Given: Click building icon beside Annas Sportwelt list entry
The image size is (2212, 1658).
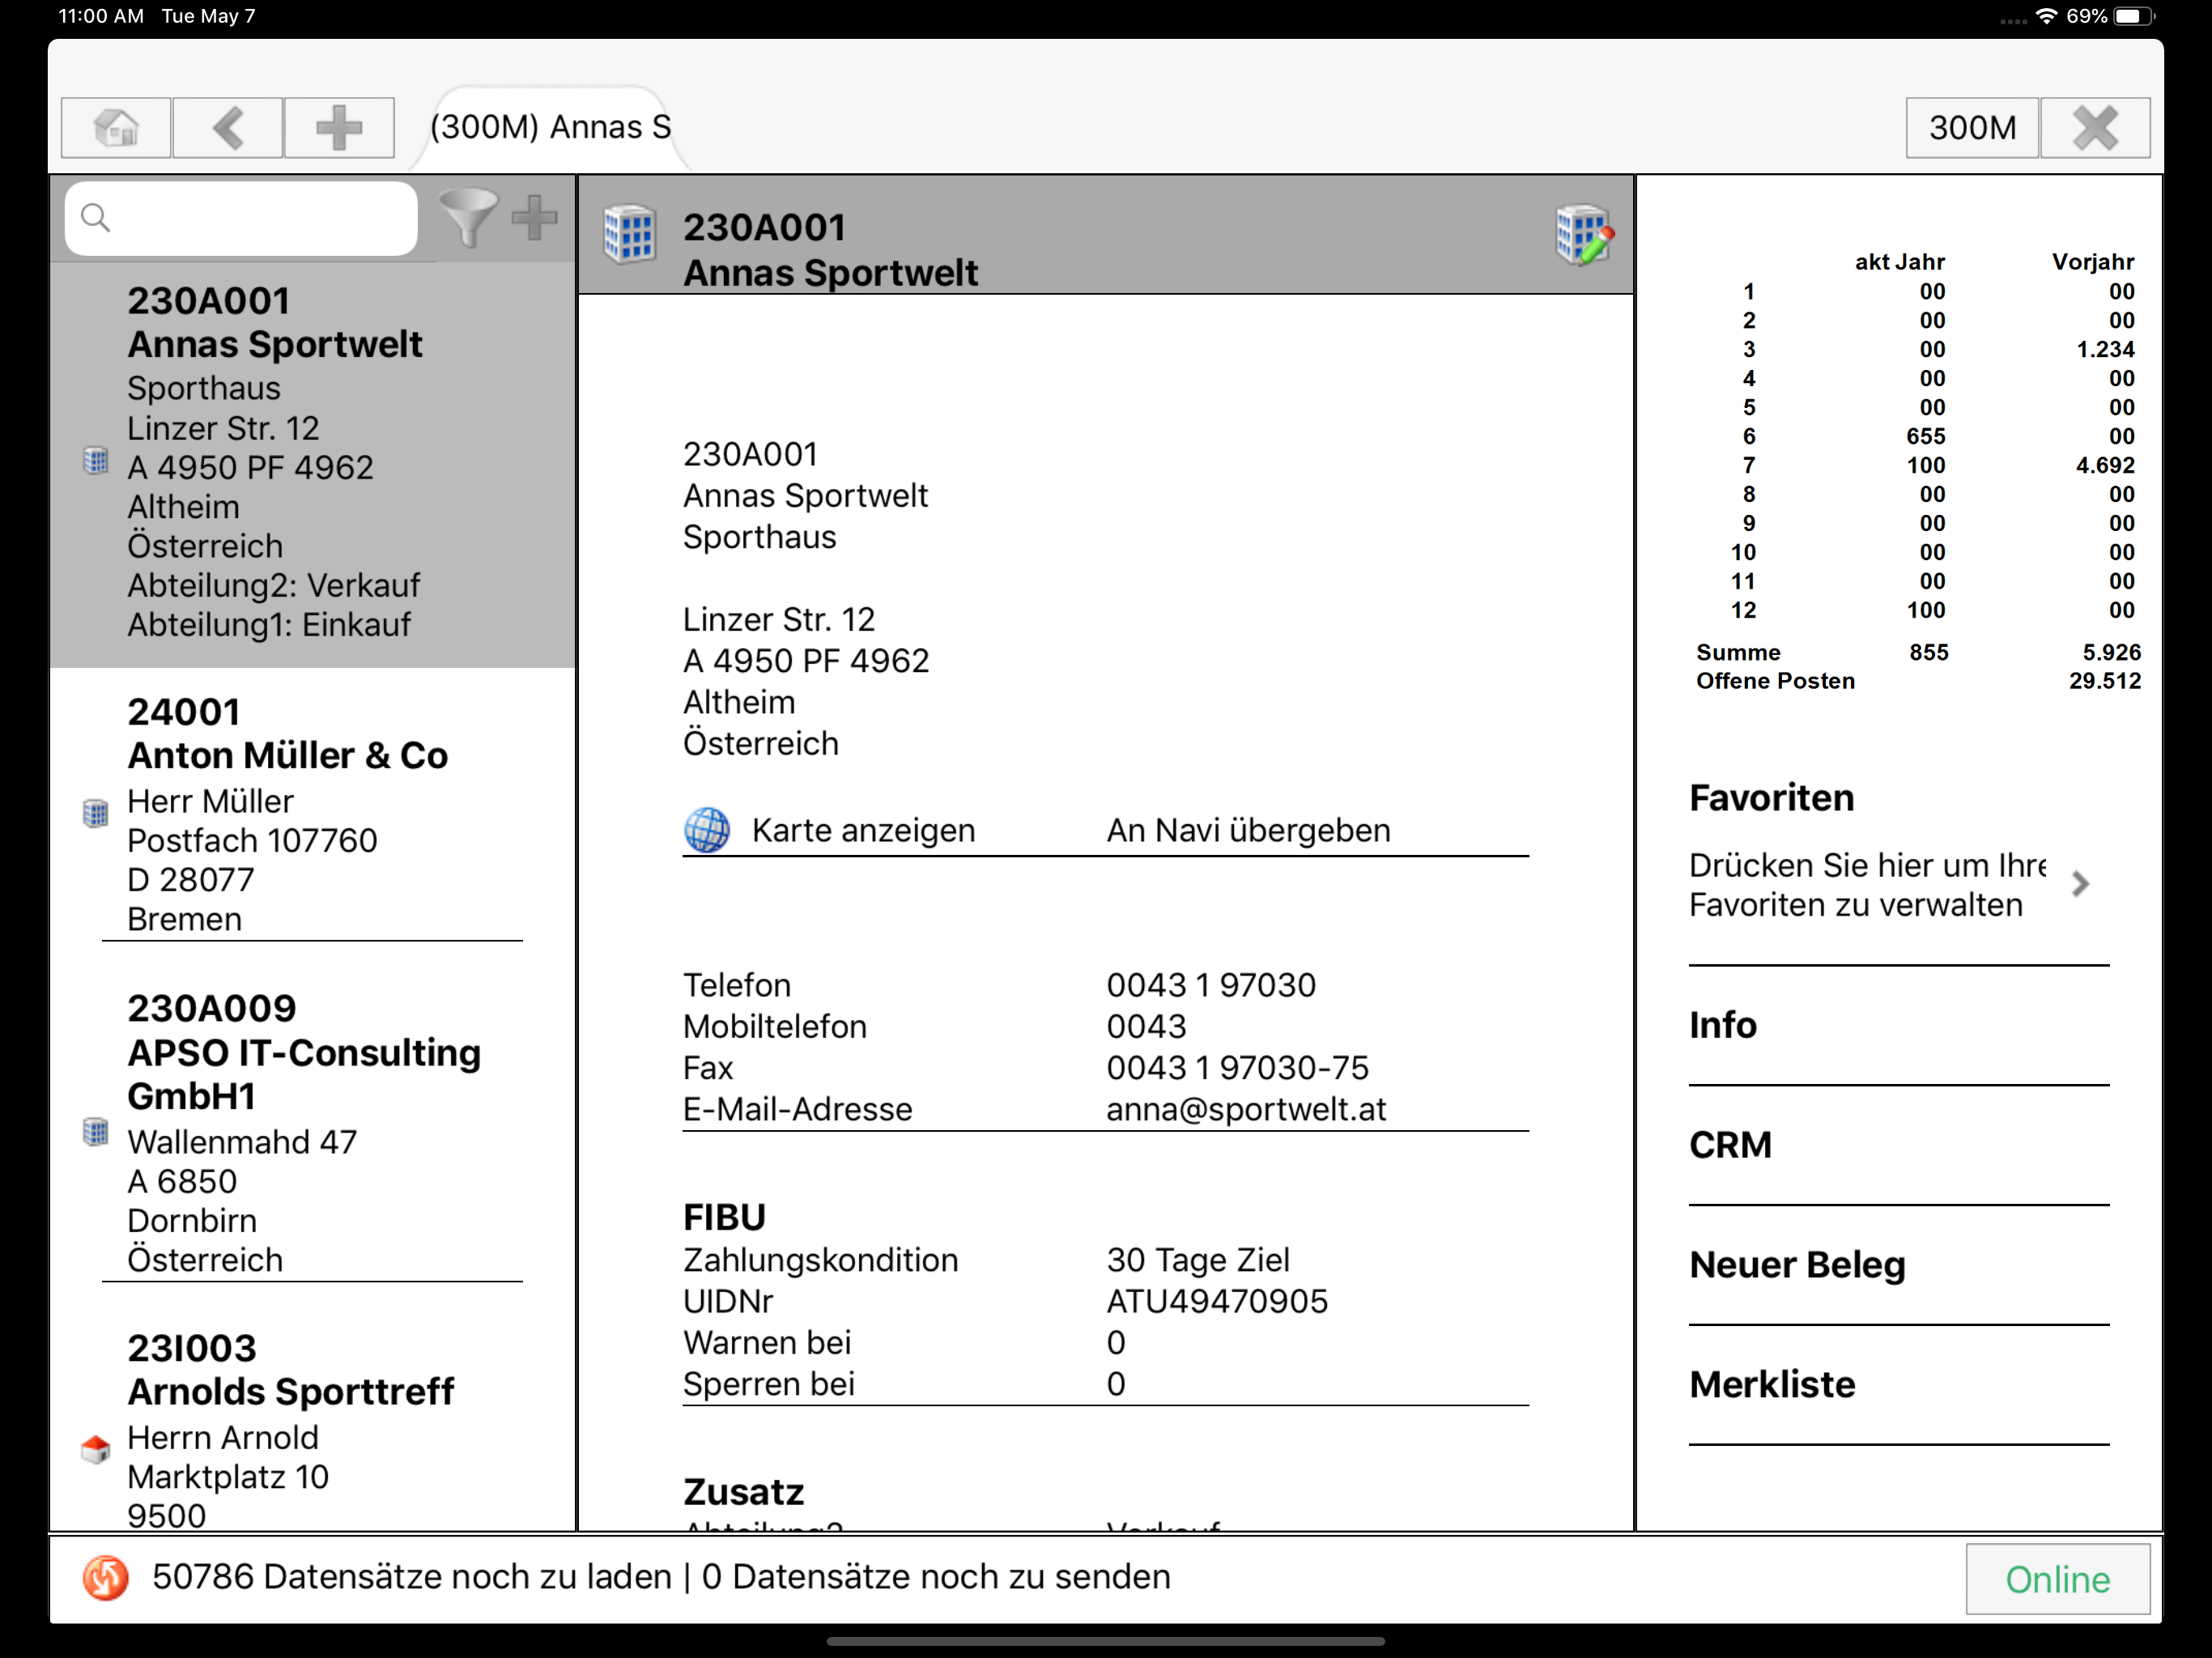Looking at the screenshot, I should (x=95, y=461).
